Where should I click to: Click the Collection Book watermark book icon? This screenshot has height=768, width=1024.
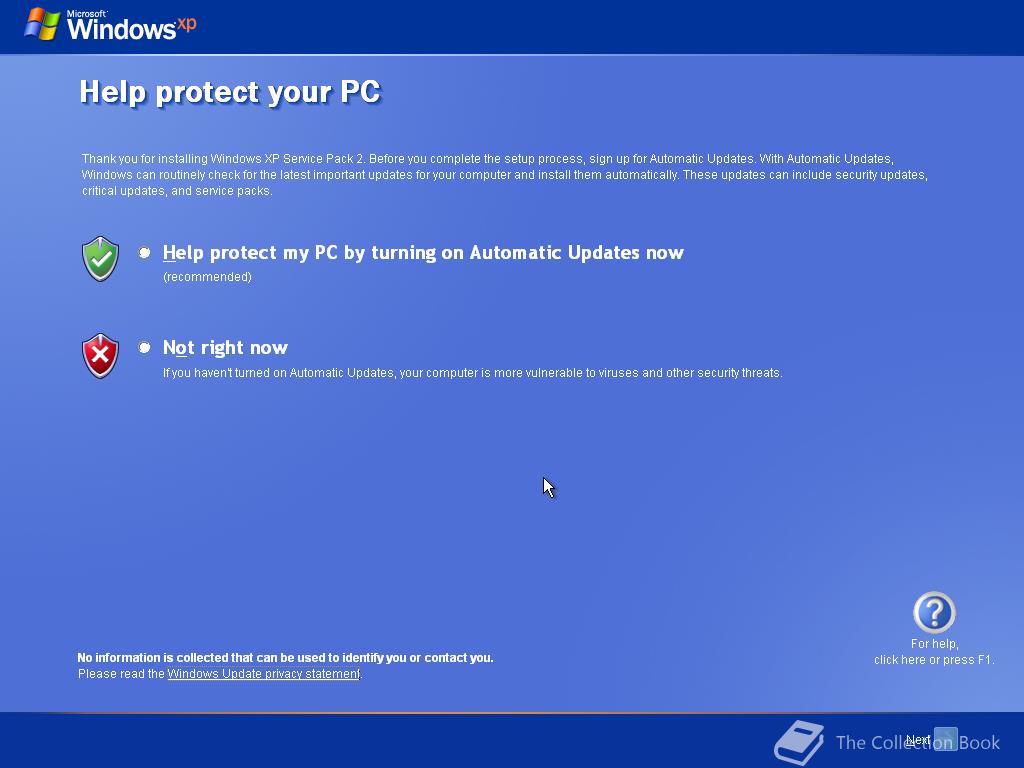pyautogui.click(x=799, y=742)
